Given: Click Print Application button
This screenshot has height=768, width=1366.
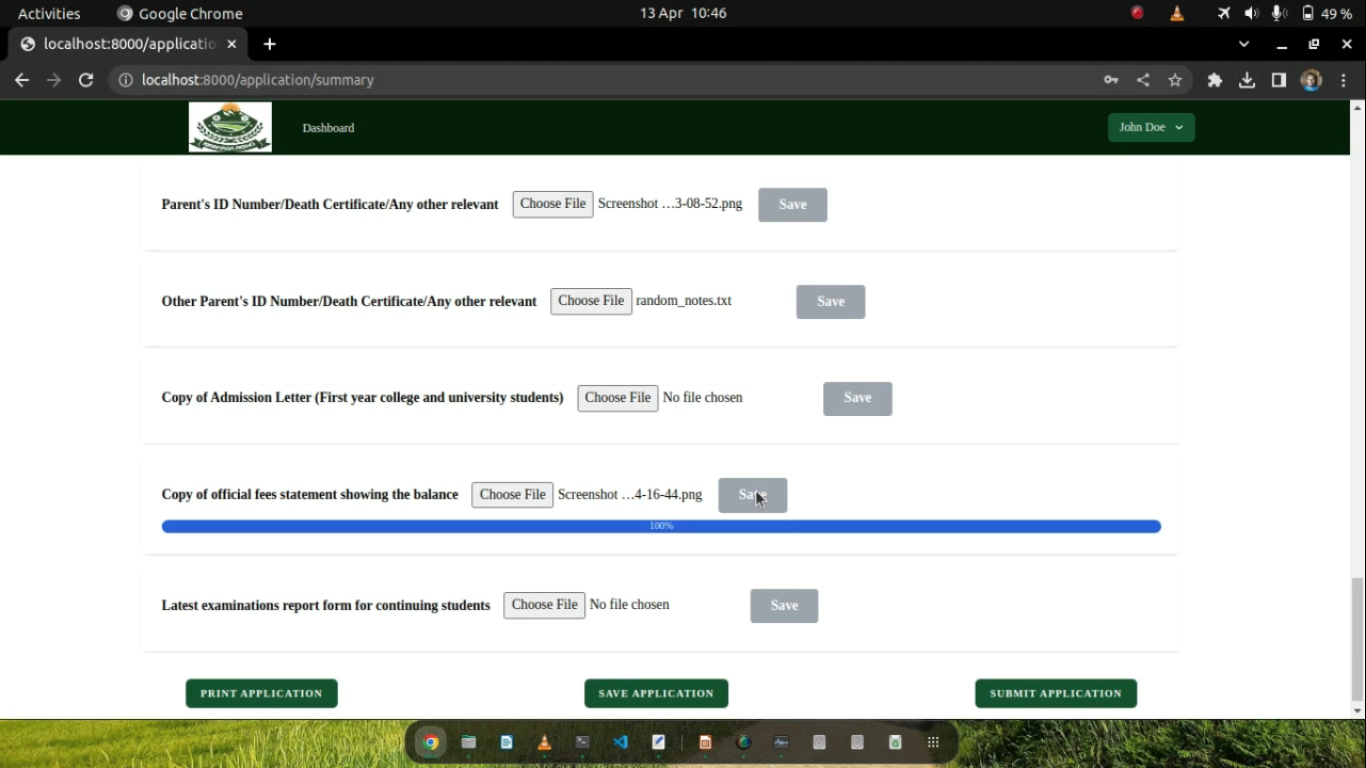Looking at the screenshot, I should pos(261,692).
